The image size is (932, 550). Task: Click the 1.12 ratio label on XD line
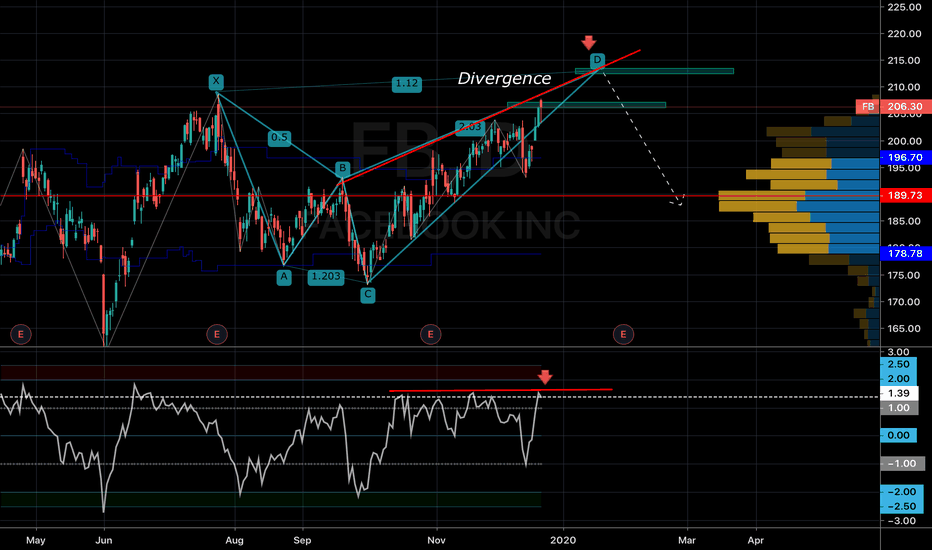point(407,84)
